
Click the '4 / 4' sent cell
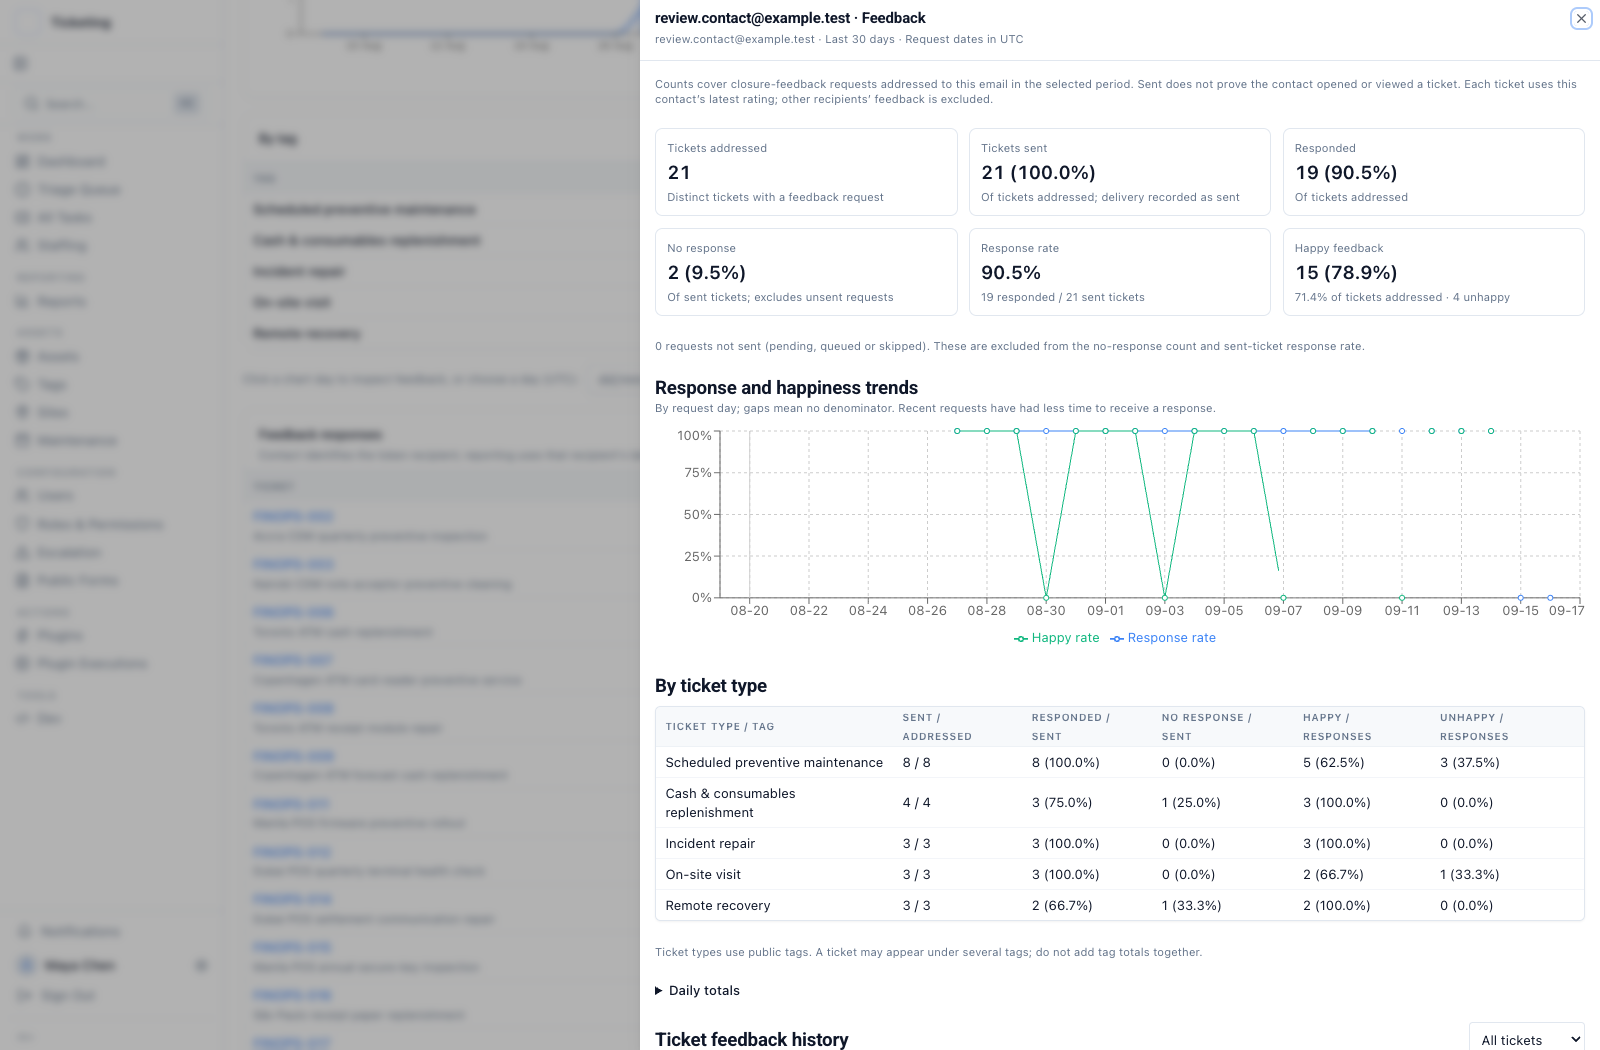(x=917, y=803)
